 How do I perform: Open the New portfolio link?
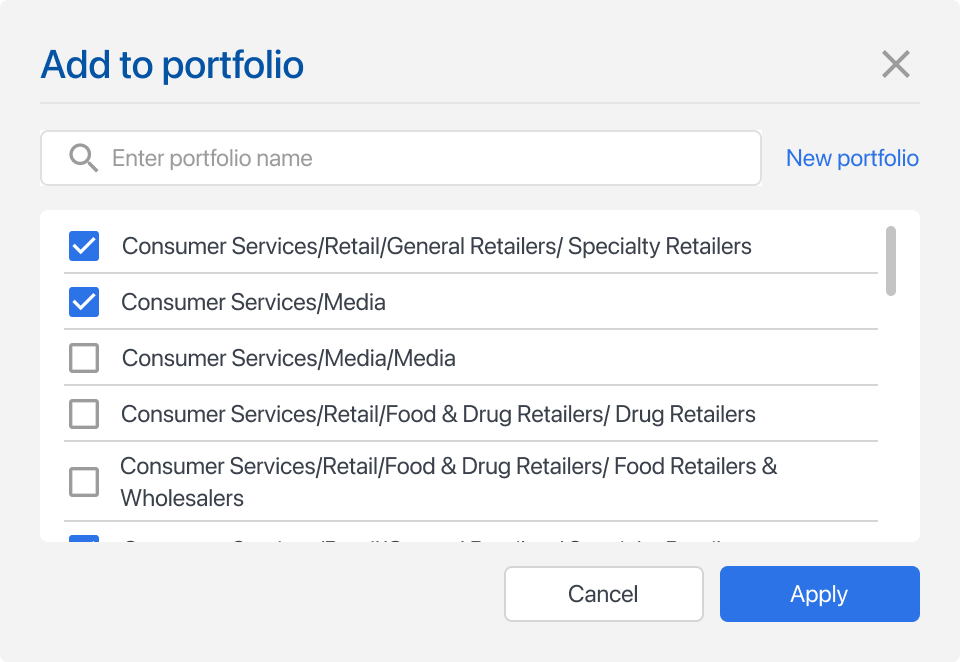pyautogui.click(x=852, y=158)
